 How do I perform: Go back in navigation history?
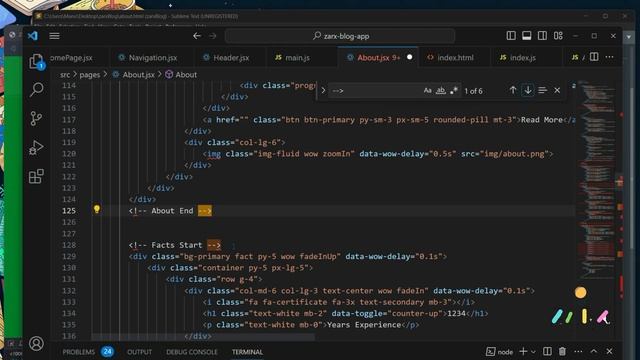pos(197,36)
